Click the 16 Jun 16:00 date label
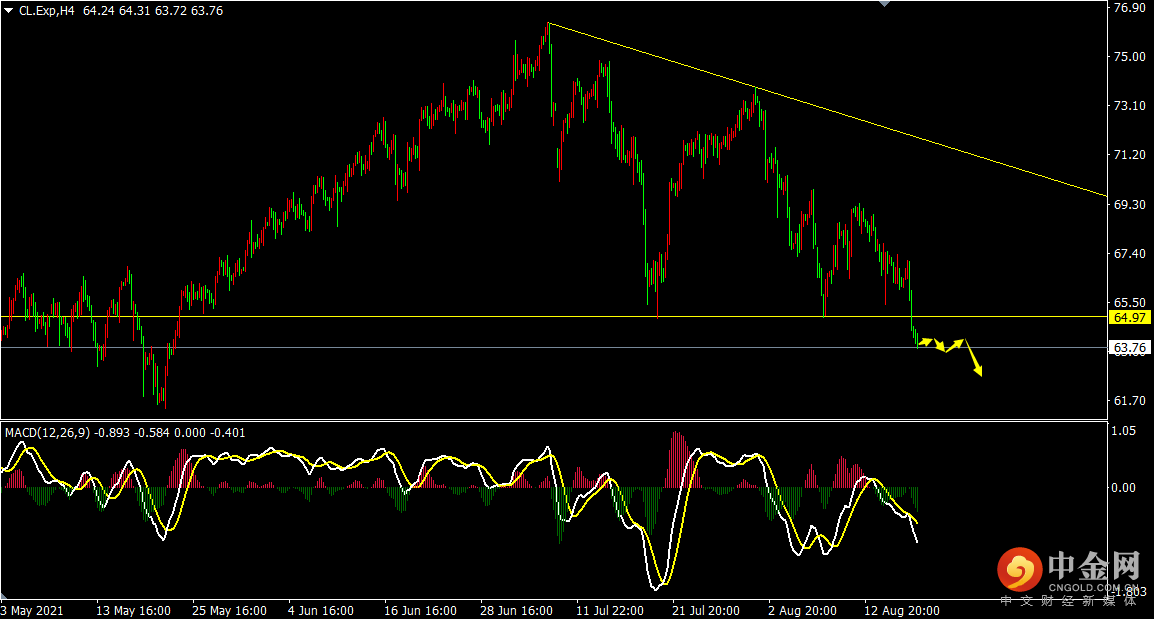 [420, 611]
